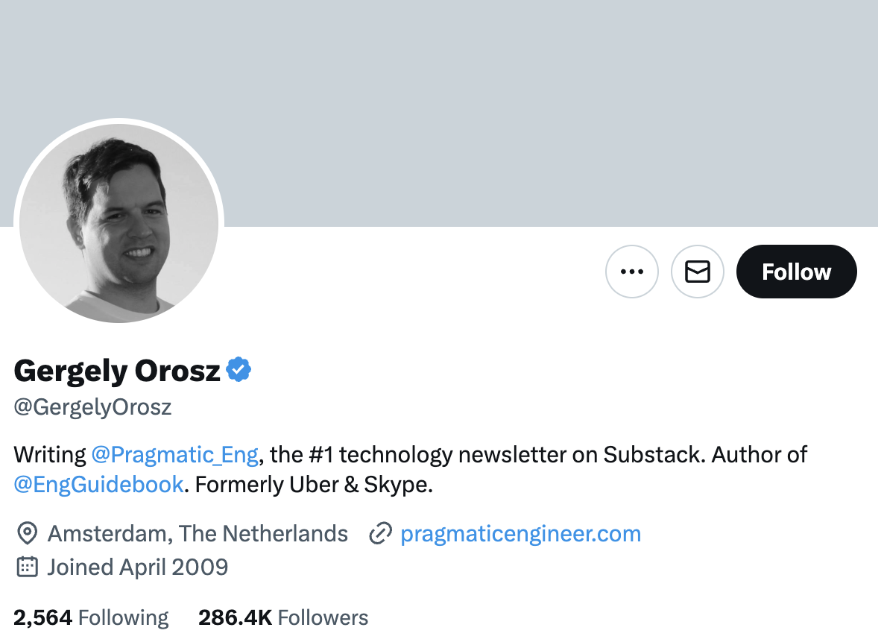Viewport: 878px width, 637px height.
Task: Click the envelope message icon
Action: pos(697,271)
